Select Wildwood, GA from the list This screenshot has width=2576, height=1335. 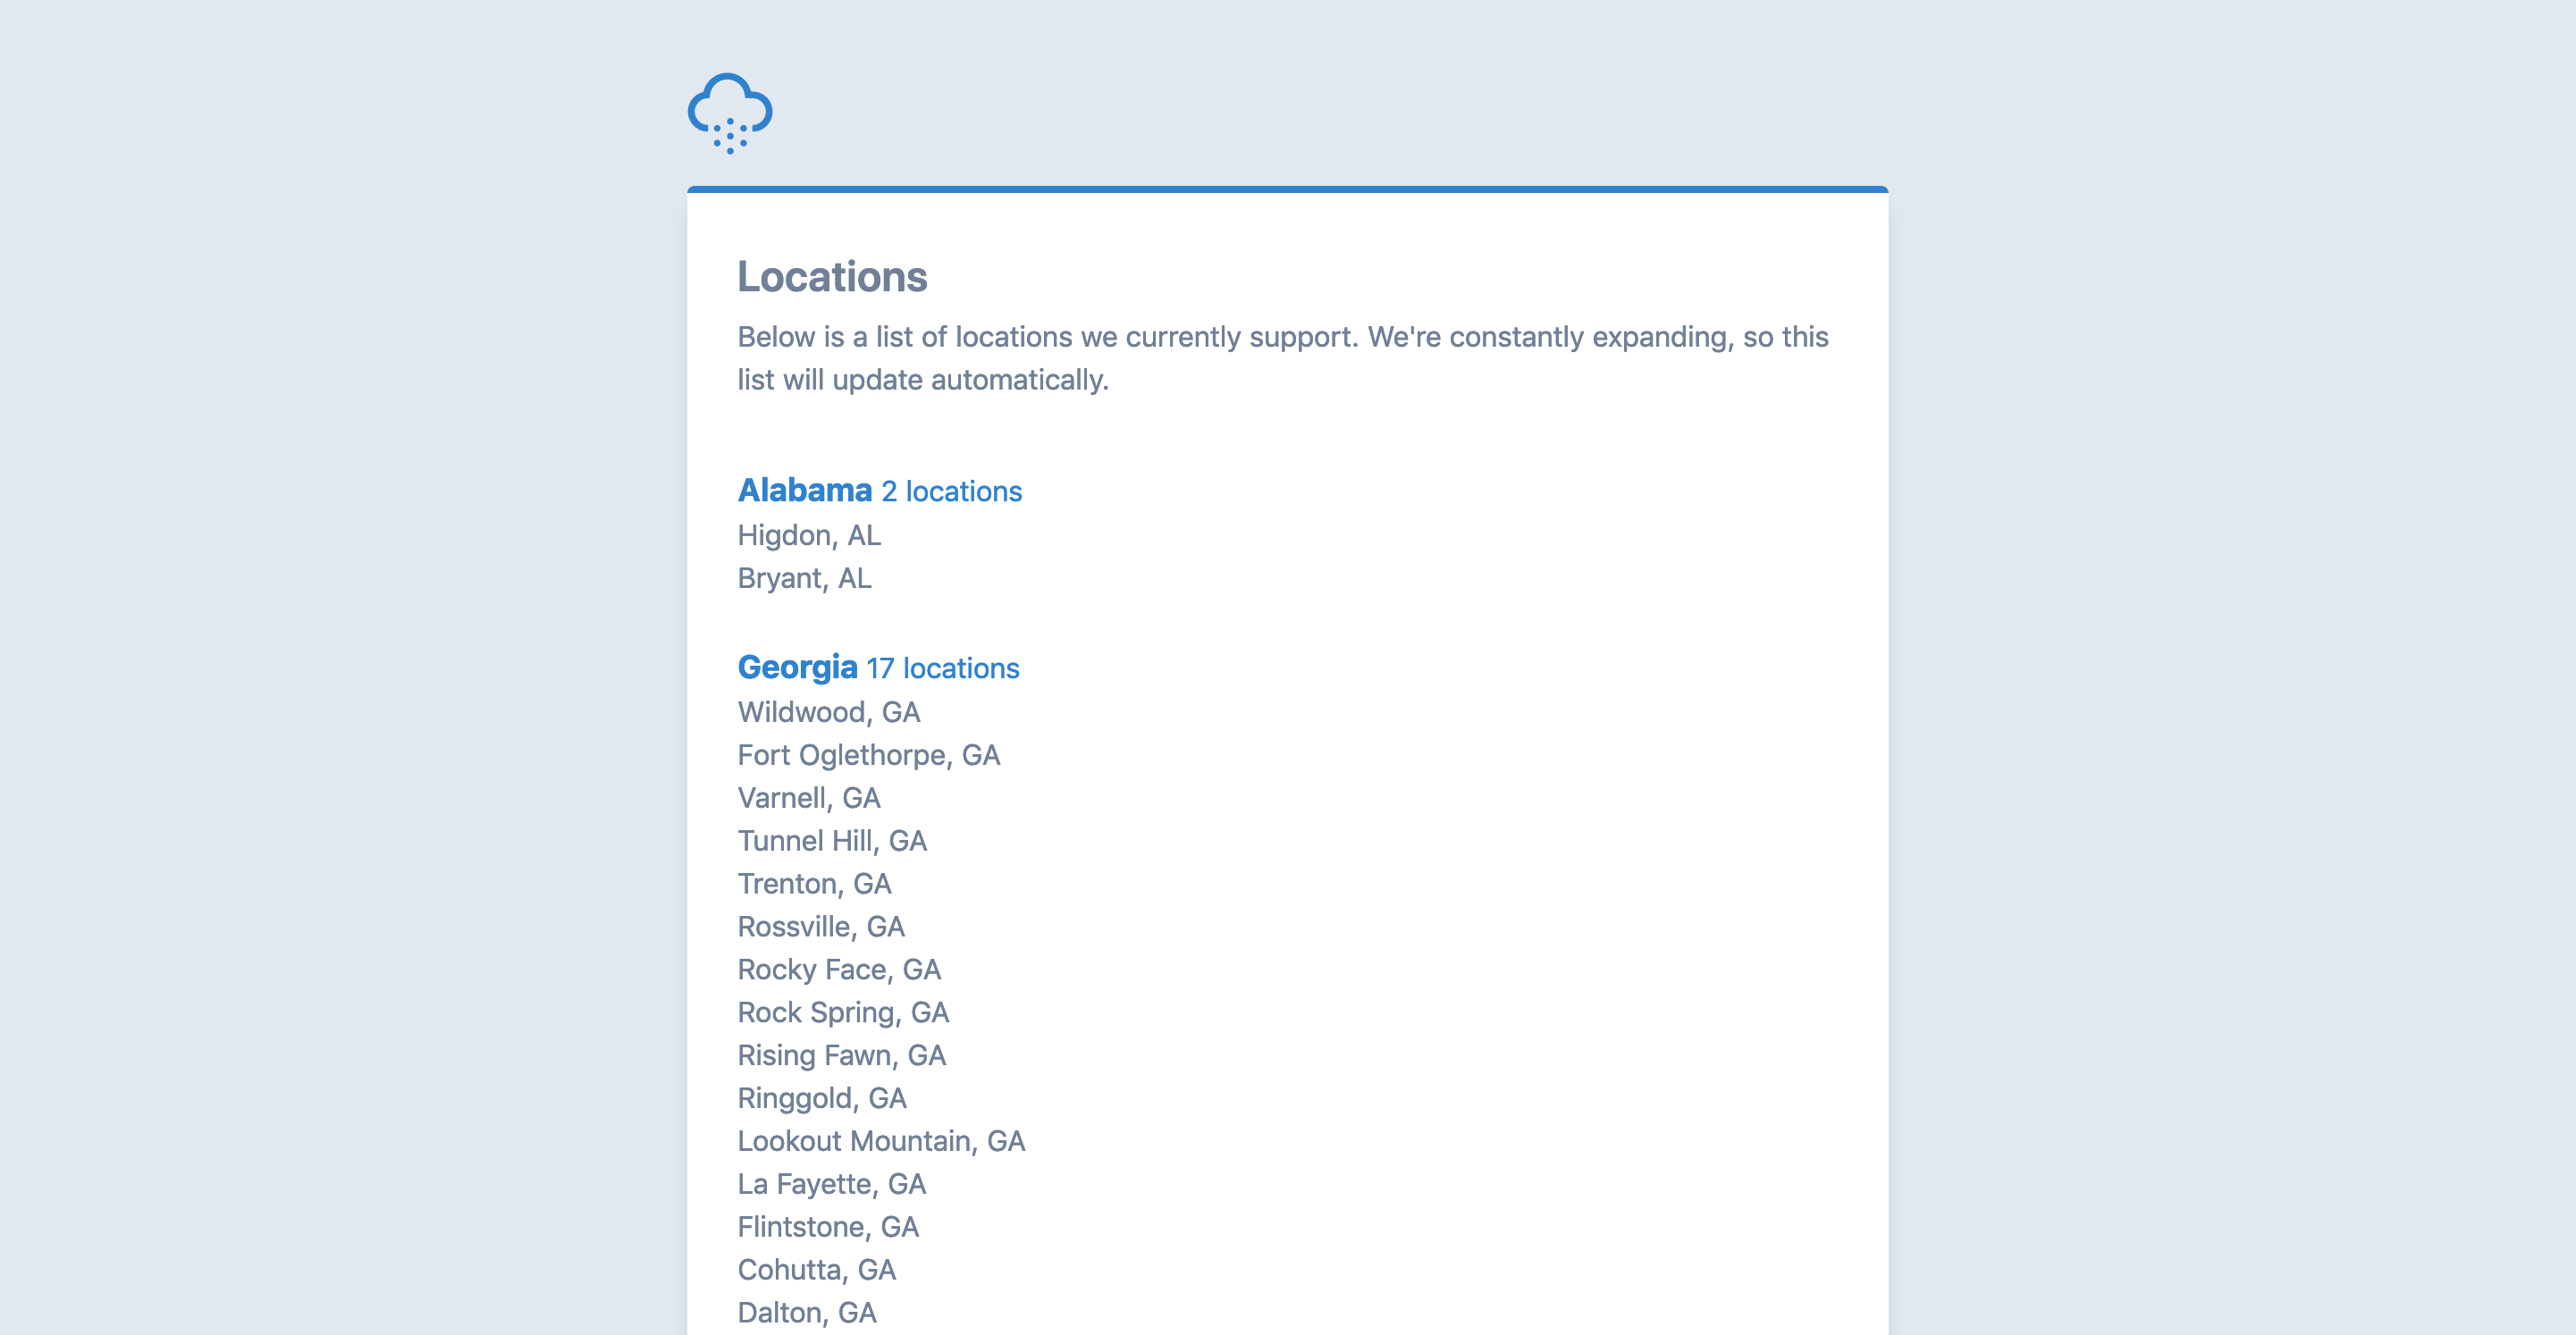(828, 712)
